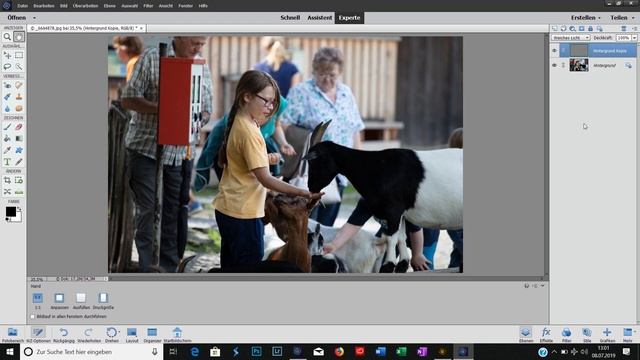Click the Anpassen fit screen button
Screen dimensions: 640x360
59,301
